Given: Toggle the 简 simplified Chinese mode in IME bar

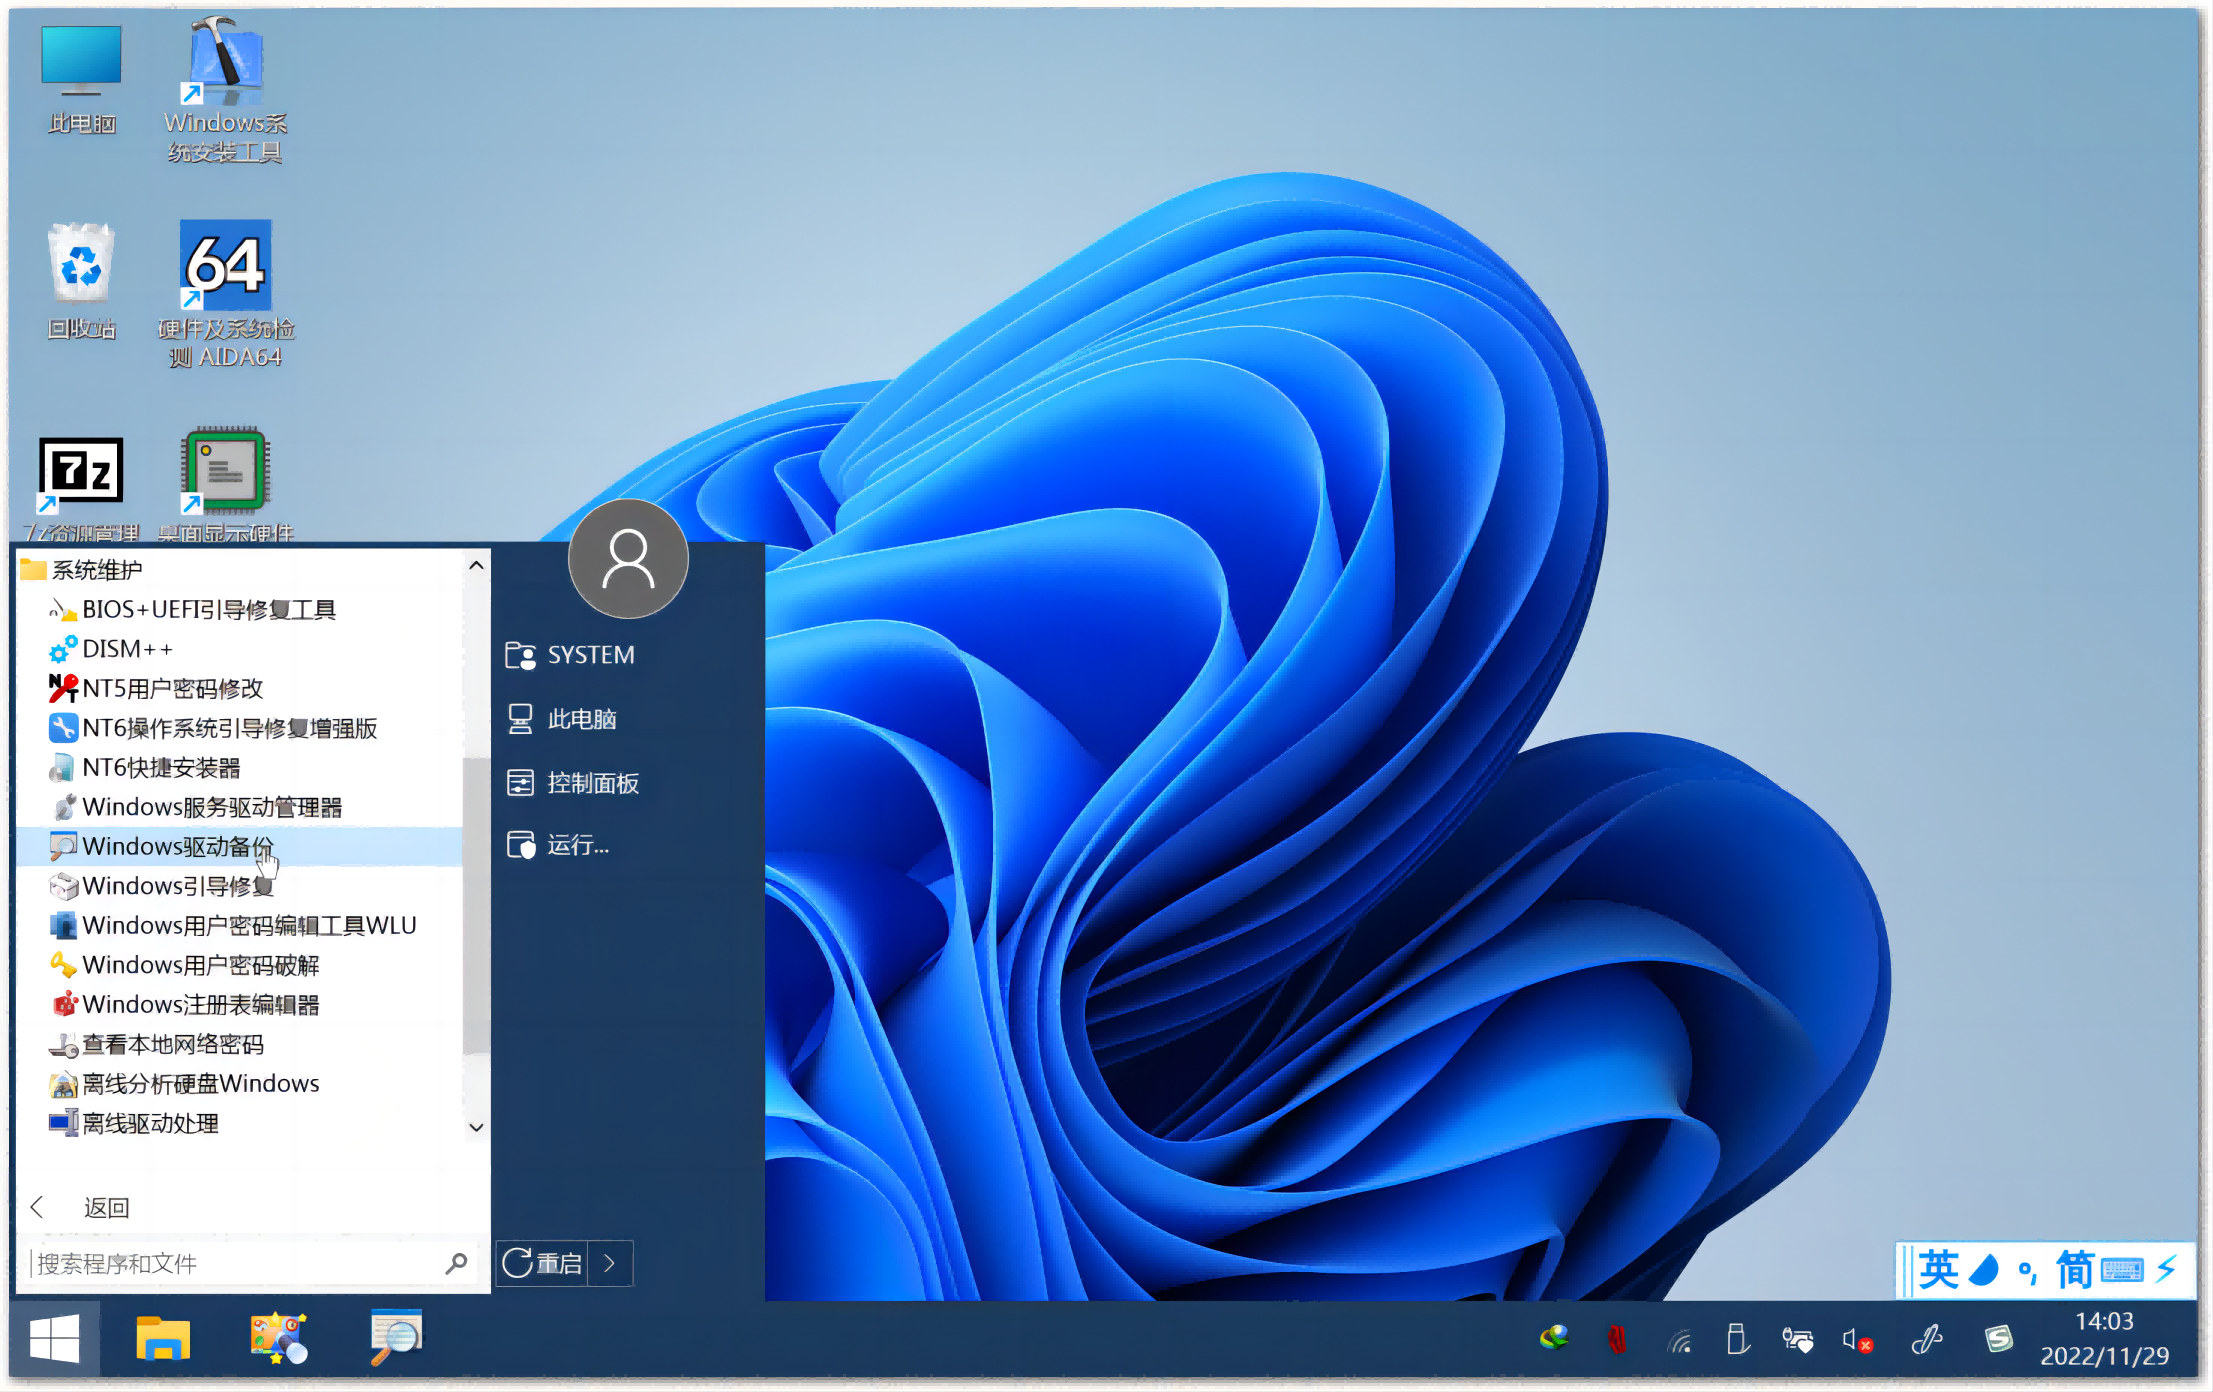Looking at the screenshot, I should (x=2074, y=1270).
